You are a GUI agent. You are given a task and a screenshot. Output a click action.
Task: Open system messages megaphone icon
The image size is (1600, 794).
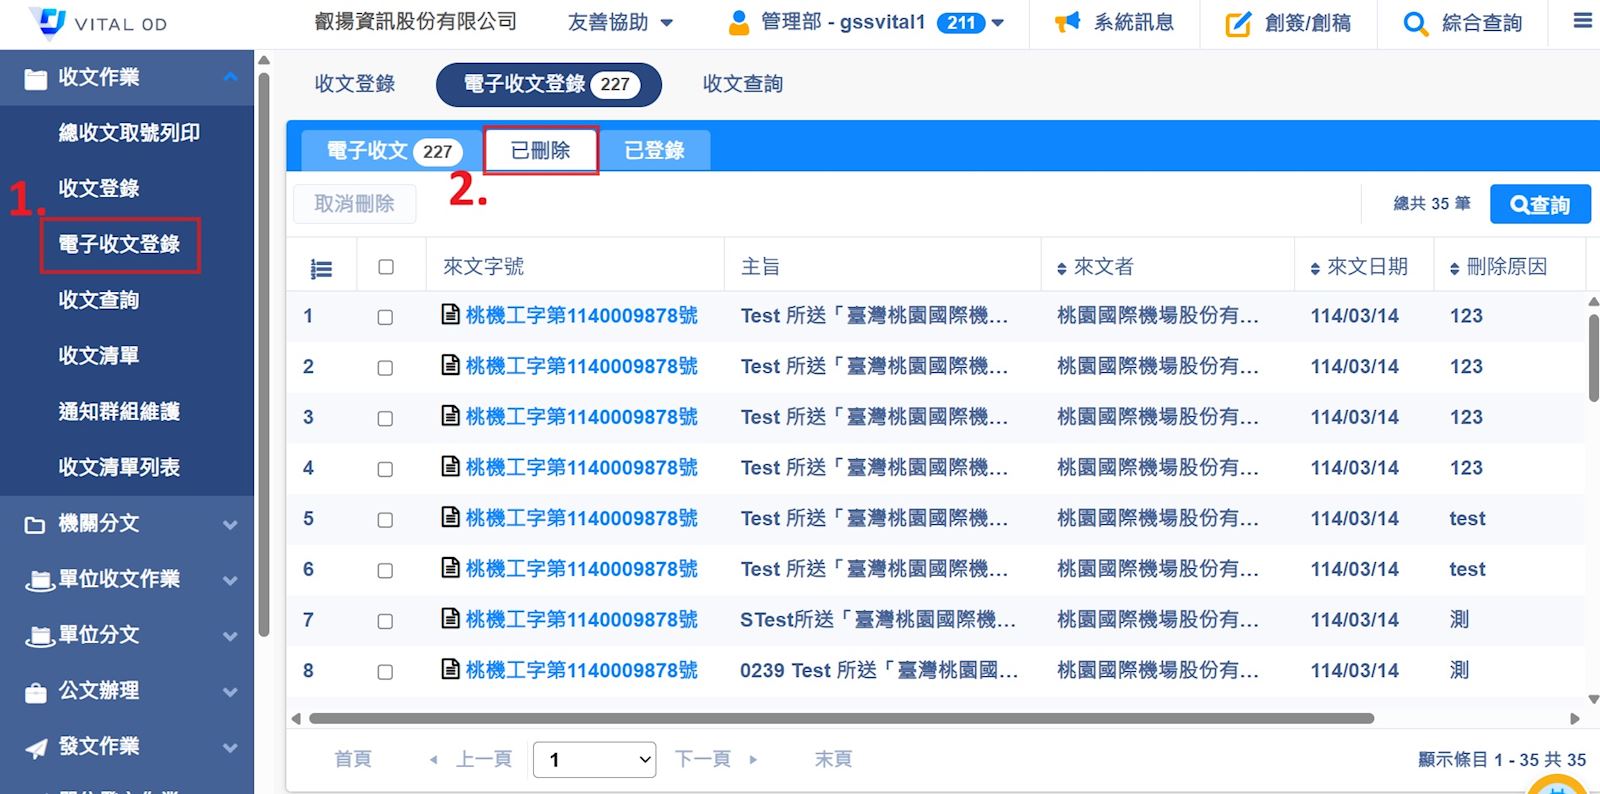[x=1067, y=22]
